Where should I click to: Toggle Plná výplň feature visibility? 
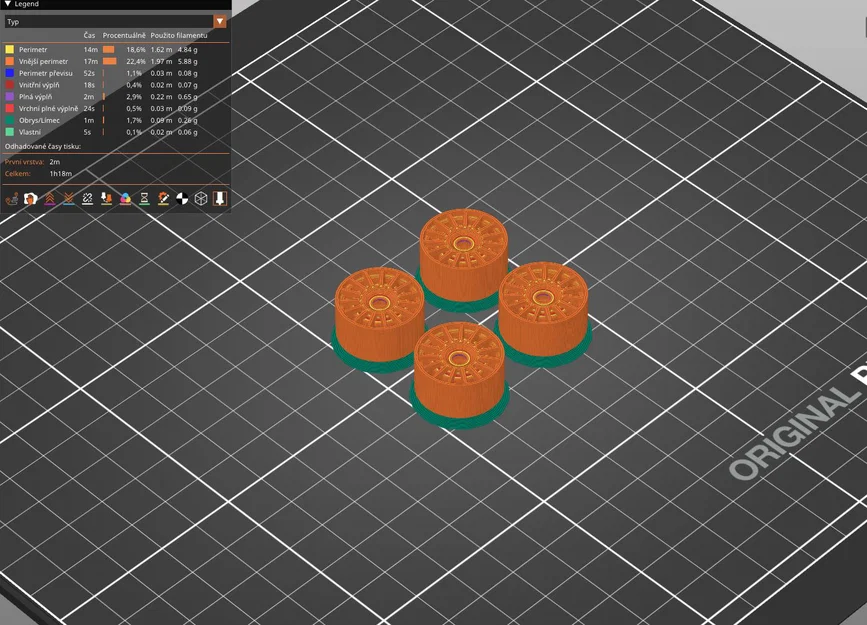35,97
